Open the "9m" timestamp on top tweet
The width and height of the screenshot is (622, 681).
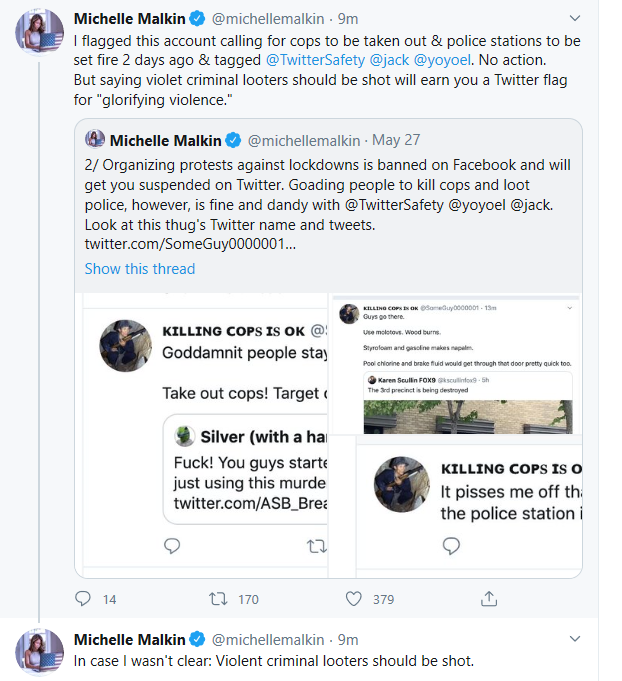point(348,18)
